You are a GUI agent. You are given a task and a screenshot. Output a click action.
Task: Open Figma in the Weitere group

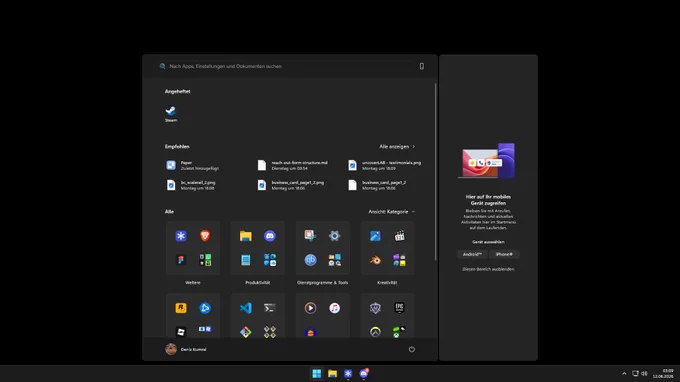point(181,260)
